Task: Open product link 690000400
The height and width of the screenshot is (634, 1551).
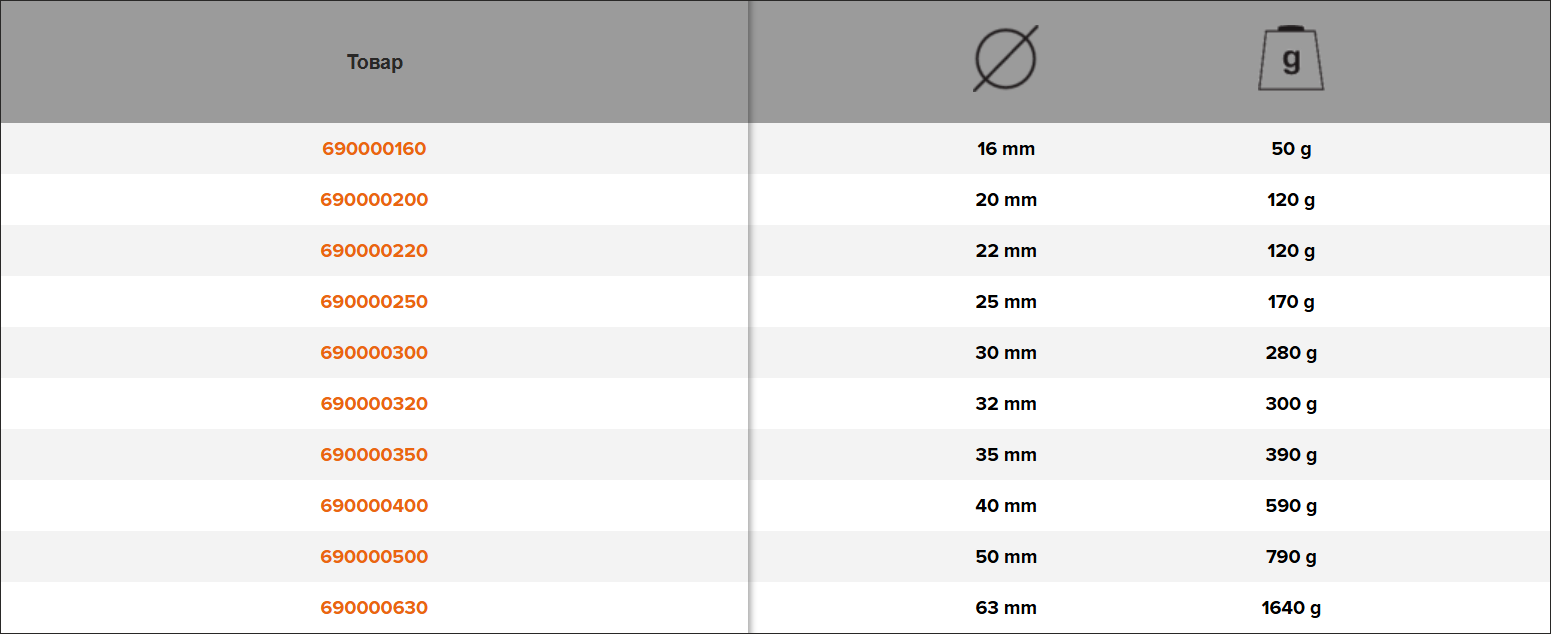Action: click(x=374, y=506)
